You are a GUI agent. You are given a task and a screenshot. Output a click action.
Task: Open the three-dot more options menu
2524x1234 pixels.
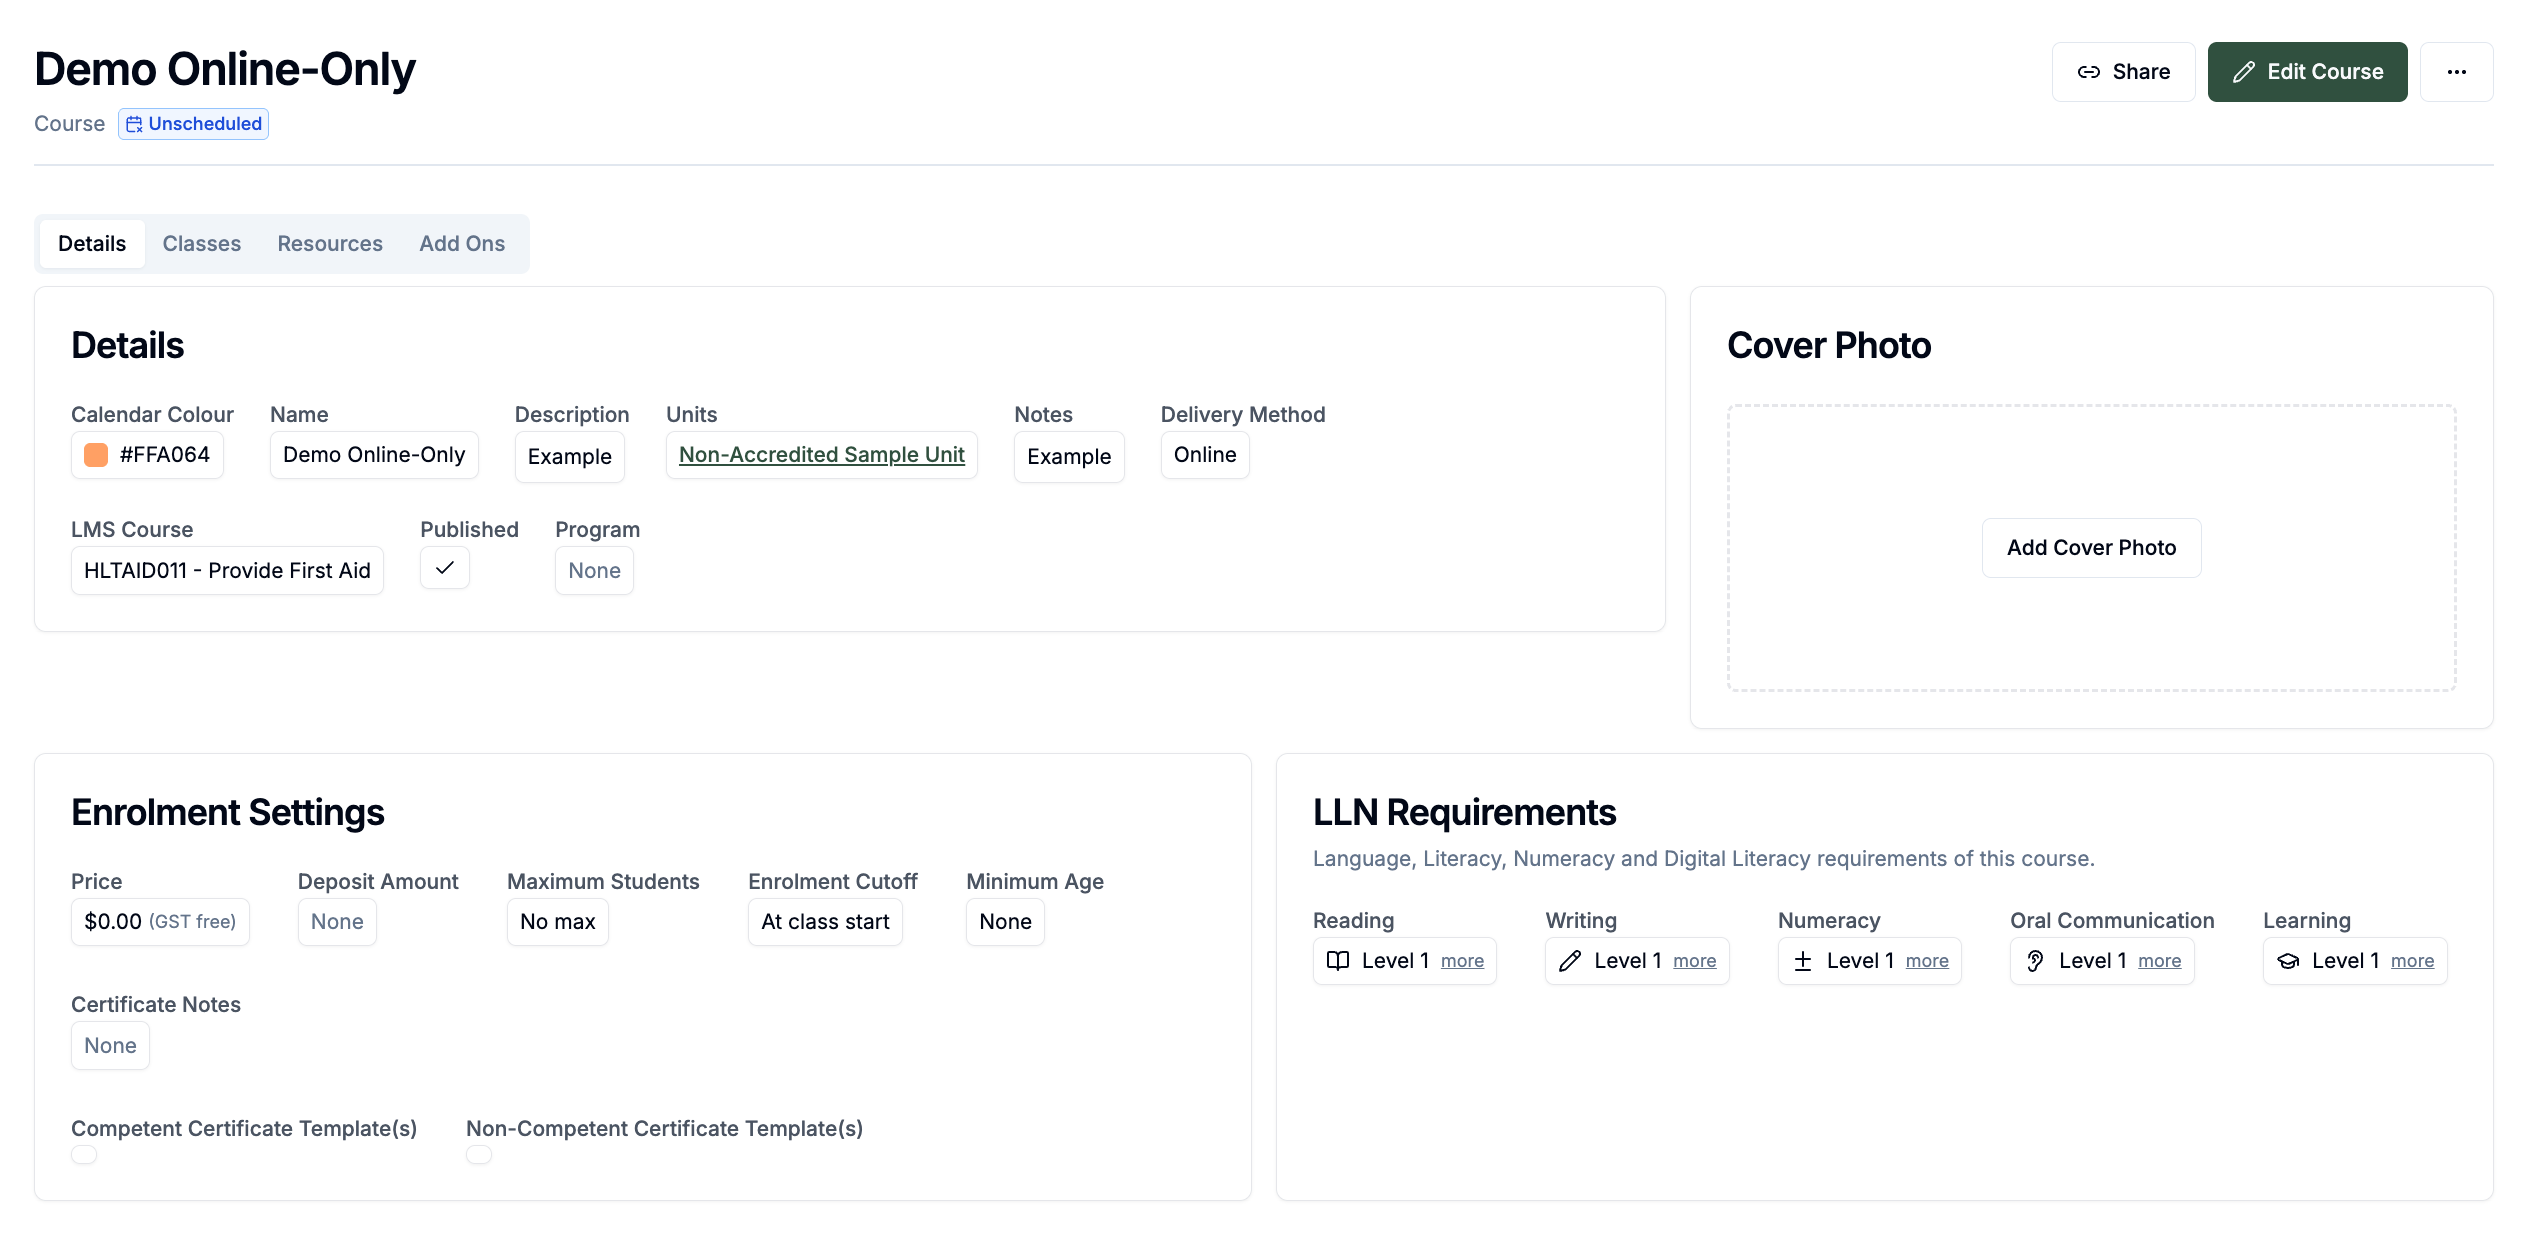2456,72
